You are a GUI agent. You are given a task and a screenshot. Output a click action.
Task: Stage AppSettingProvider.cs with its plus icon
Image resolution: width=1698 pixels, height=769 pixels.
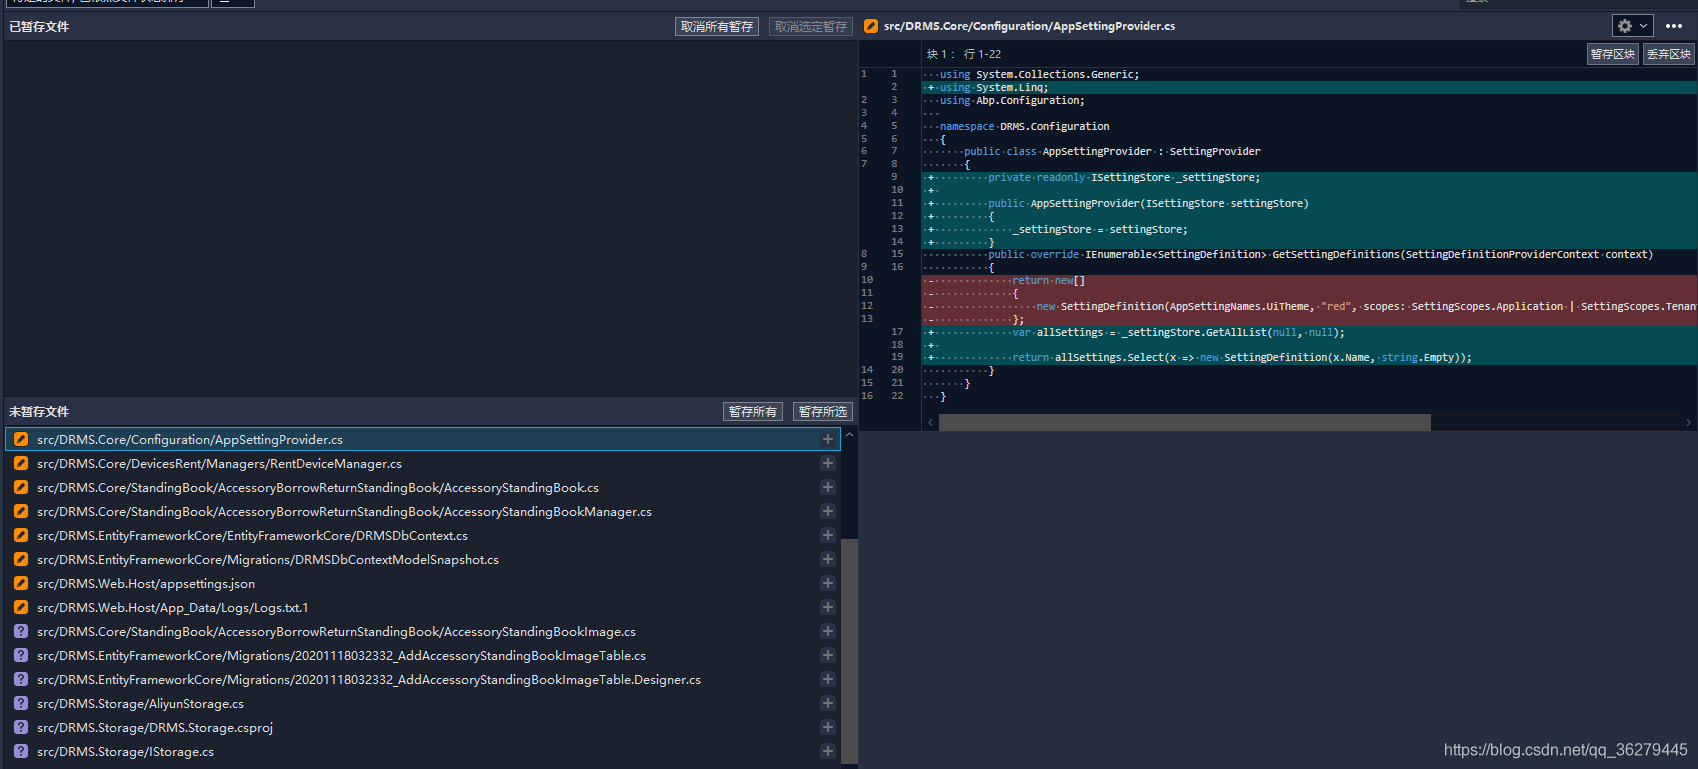point(828,439)
